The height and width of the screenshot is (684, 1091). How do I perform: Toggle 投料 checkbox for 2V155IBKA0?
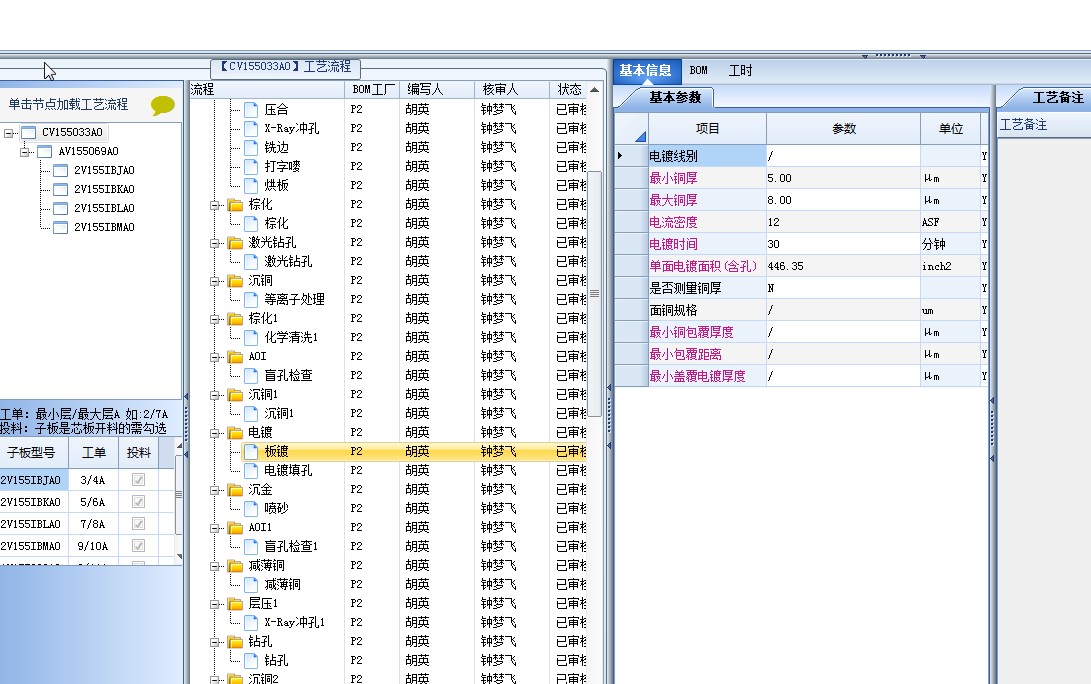138,502
